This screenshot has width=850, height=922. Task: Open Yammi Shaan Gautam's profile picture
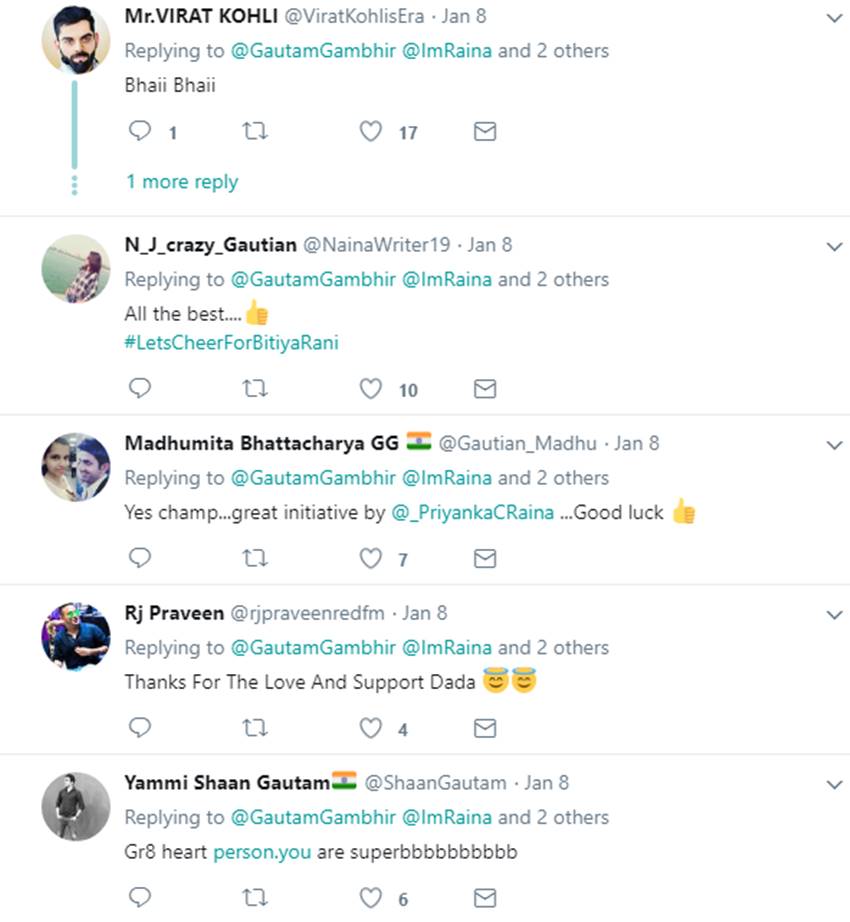coord(75,806)
